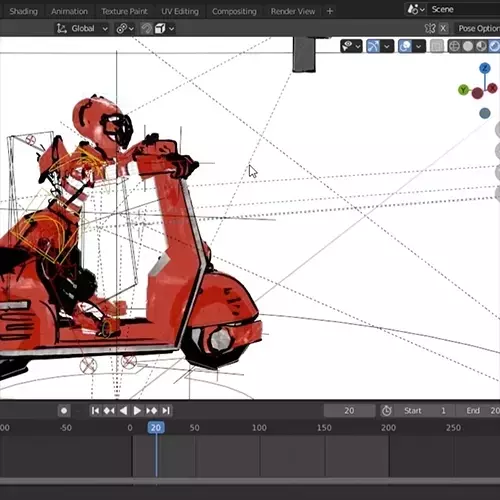Toggle the snap magnet icon
500x500 pixels.
[x=146, y=29]
